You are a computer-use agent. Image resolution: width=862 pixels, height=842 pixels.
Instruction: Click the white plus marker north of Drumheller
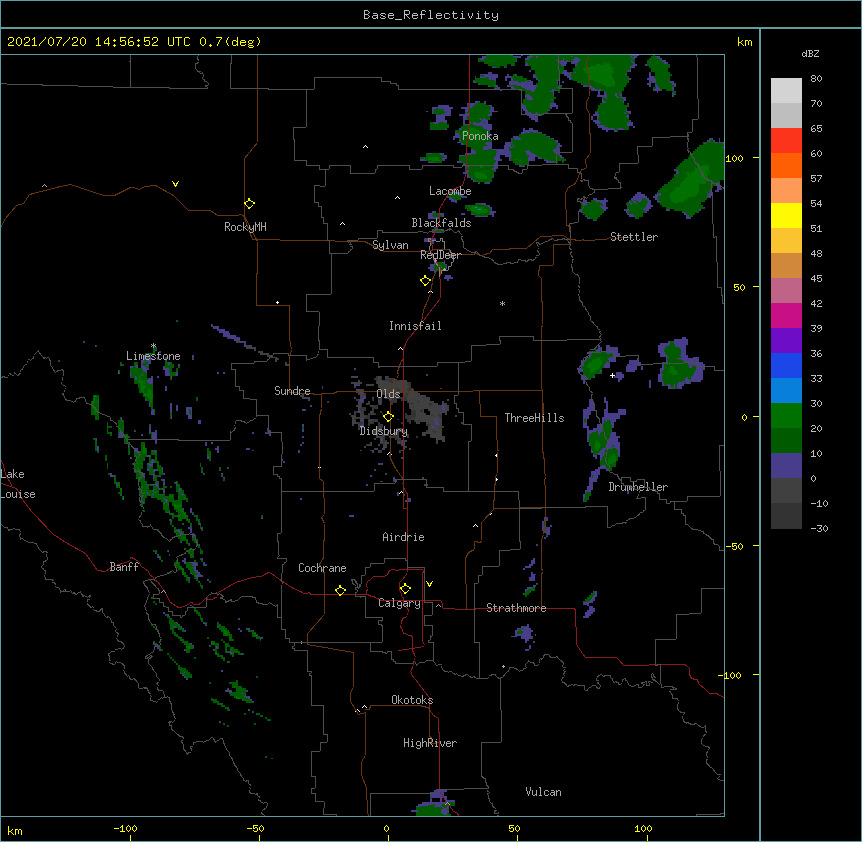(x=612, y=375)
